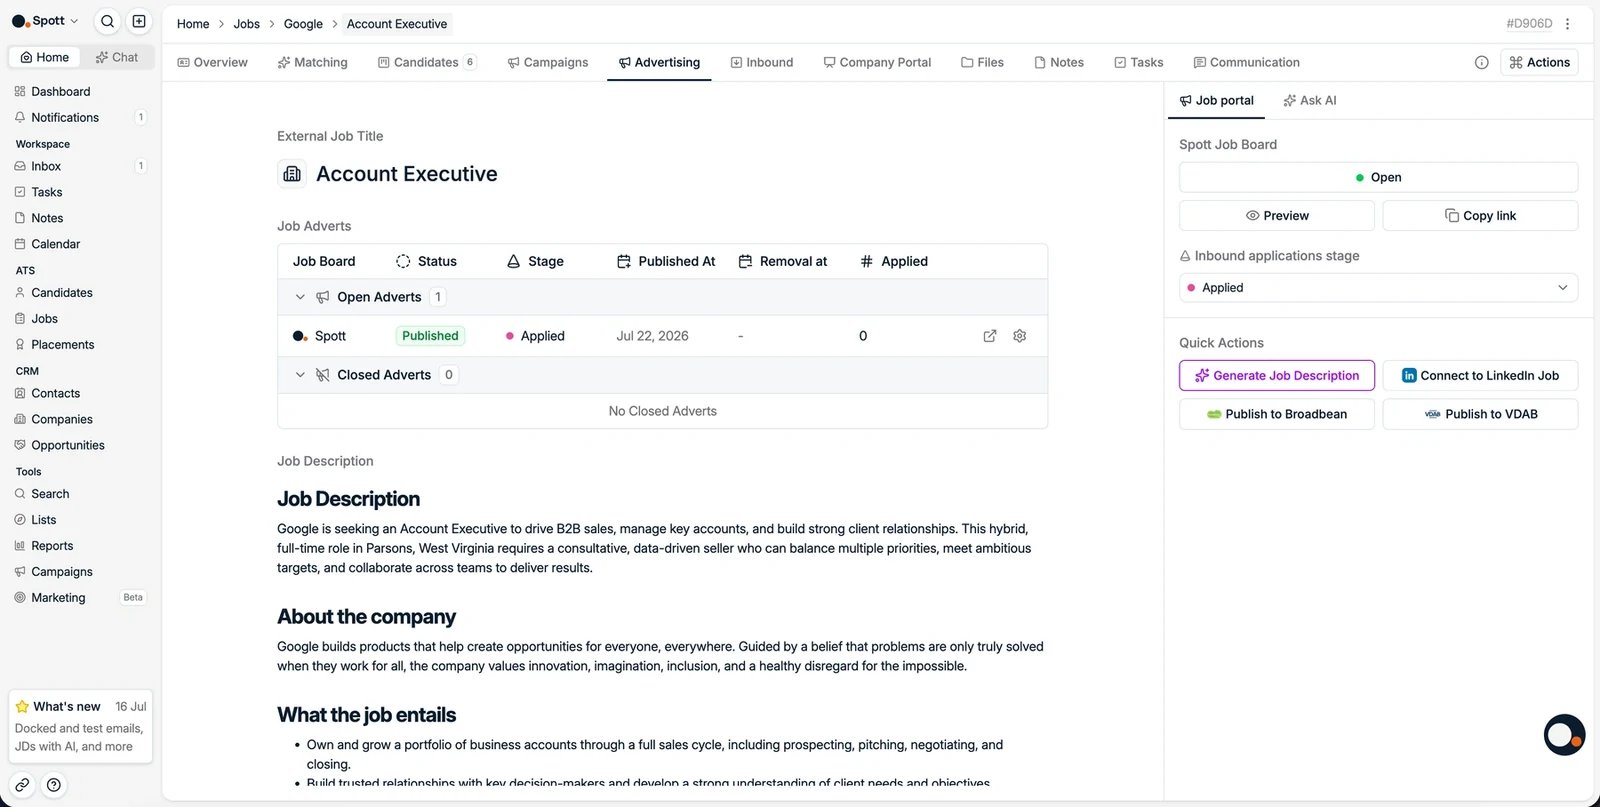Image resolution: width=1600 pixels, height=807 pixels.
Task: Open the global search magnifier icon
Action: (x=108, y=21)
